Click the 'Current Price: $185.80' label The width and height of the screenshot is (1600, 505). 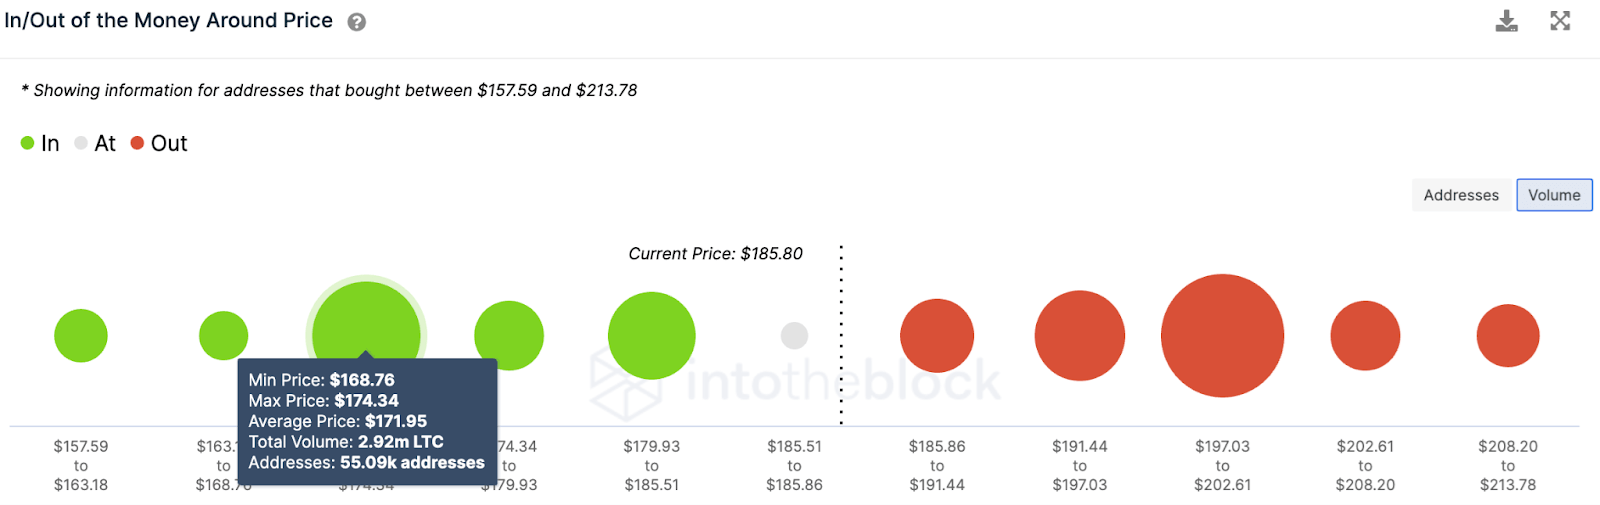tap(715, 254)
